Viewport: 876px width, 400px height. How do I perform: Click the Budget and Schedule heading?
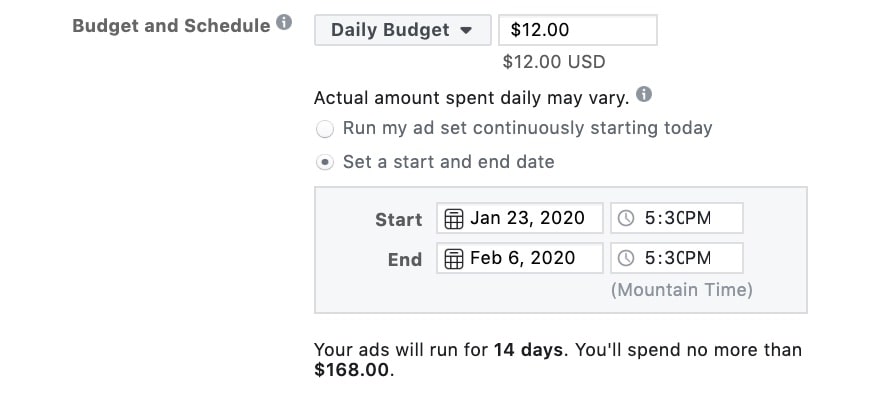coord(171,25)
